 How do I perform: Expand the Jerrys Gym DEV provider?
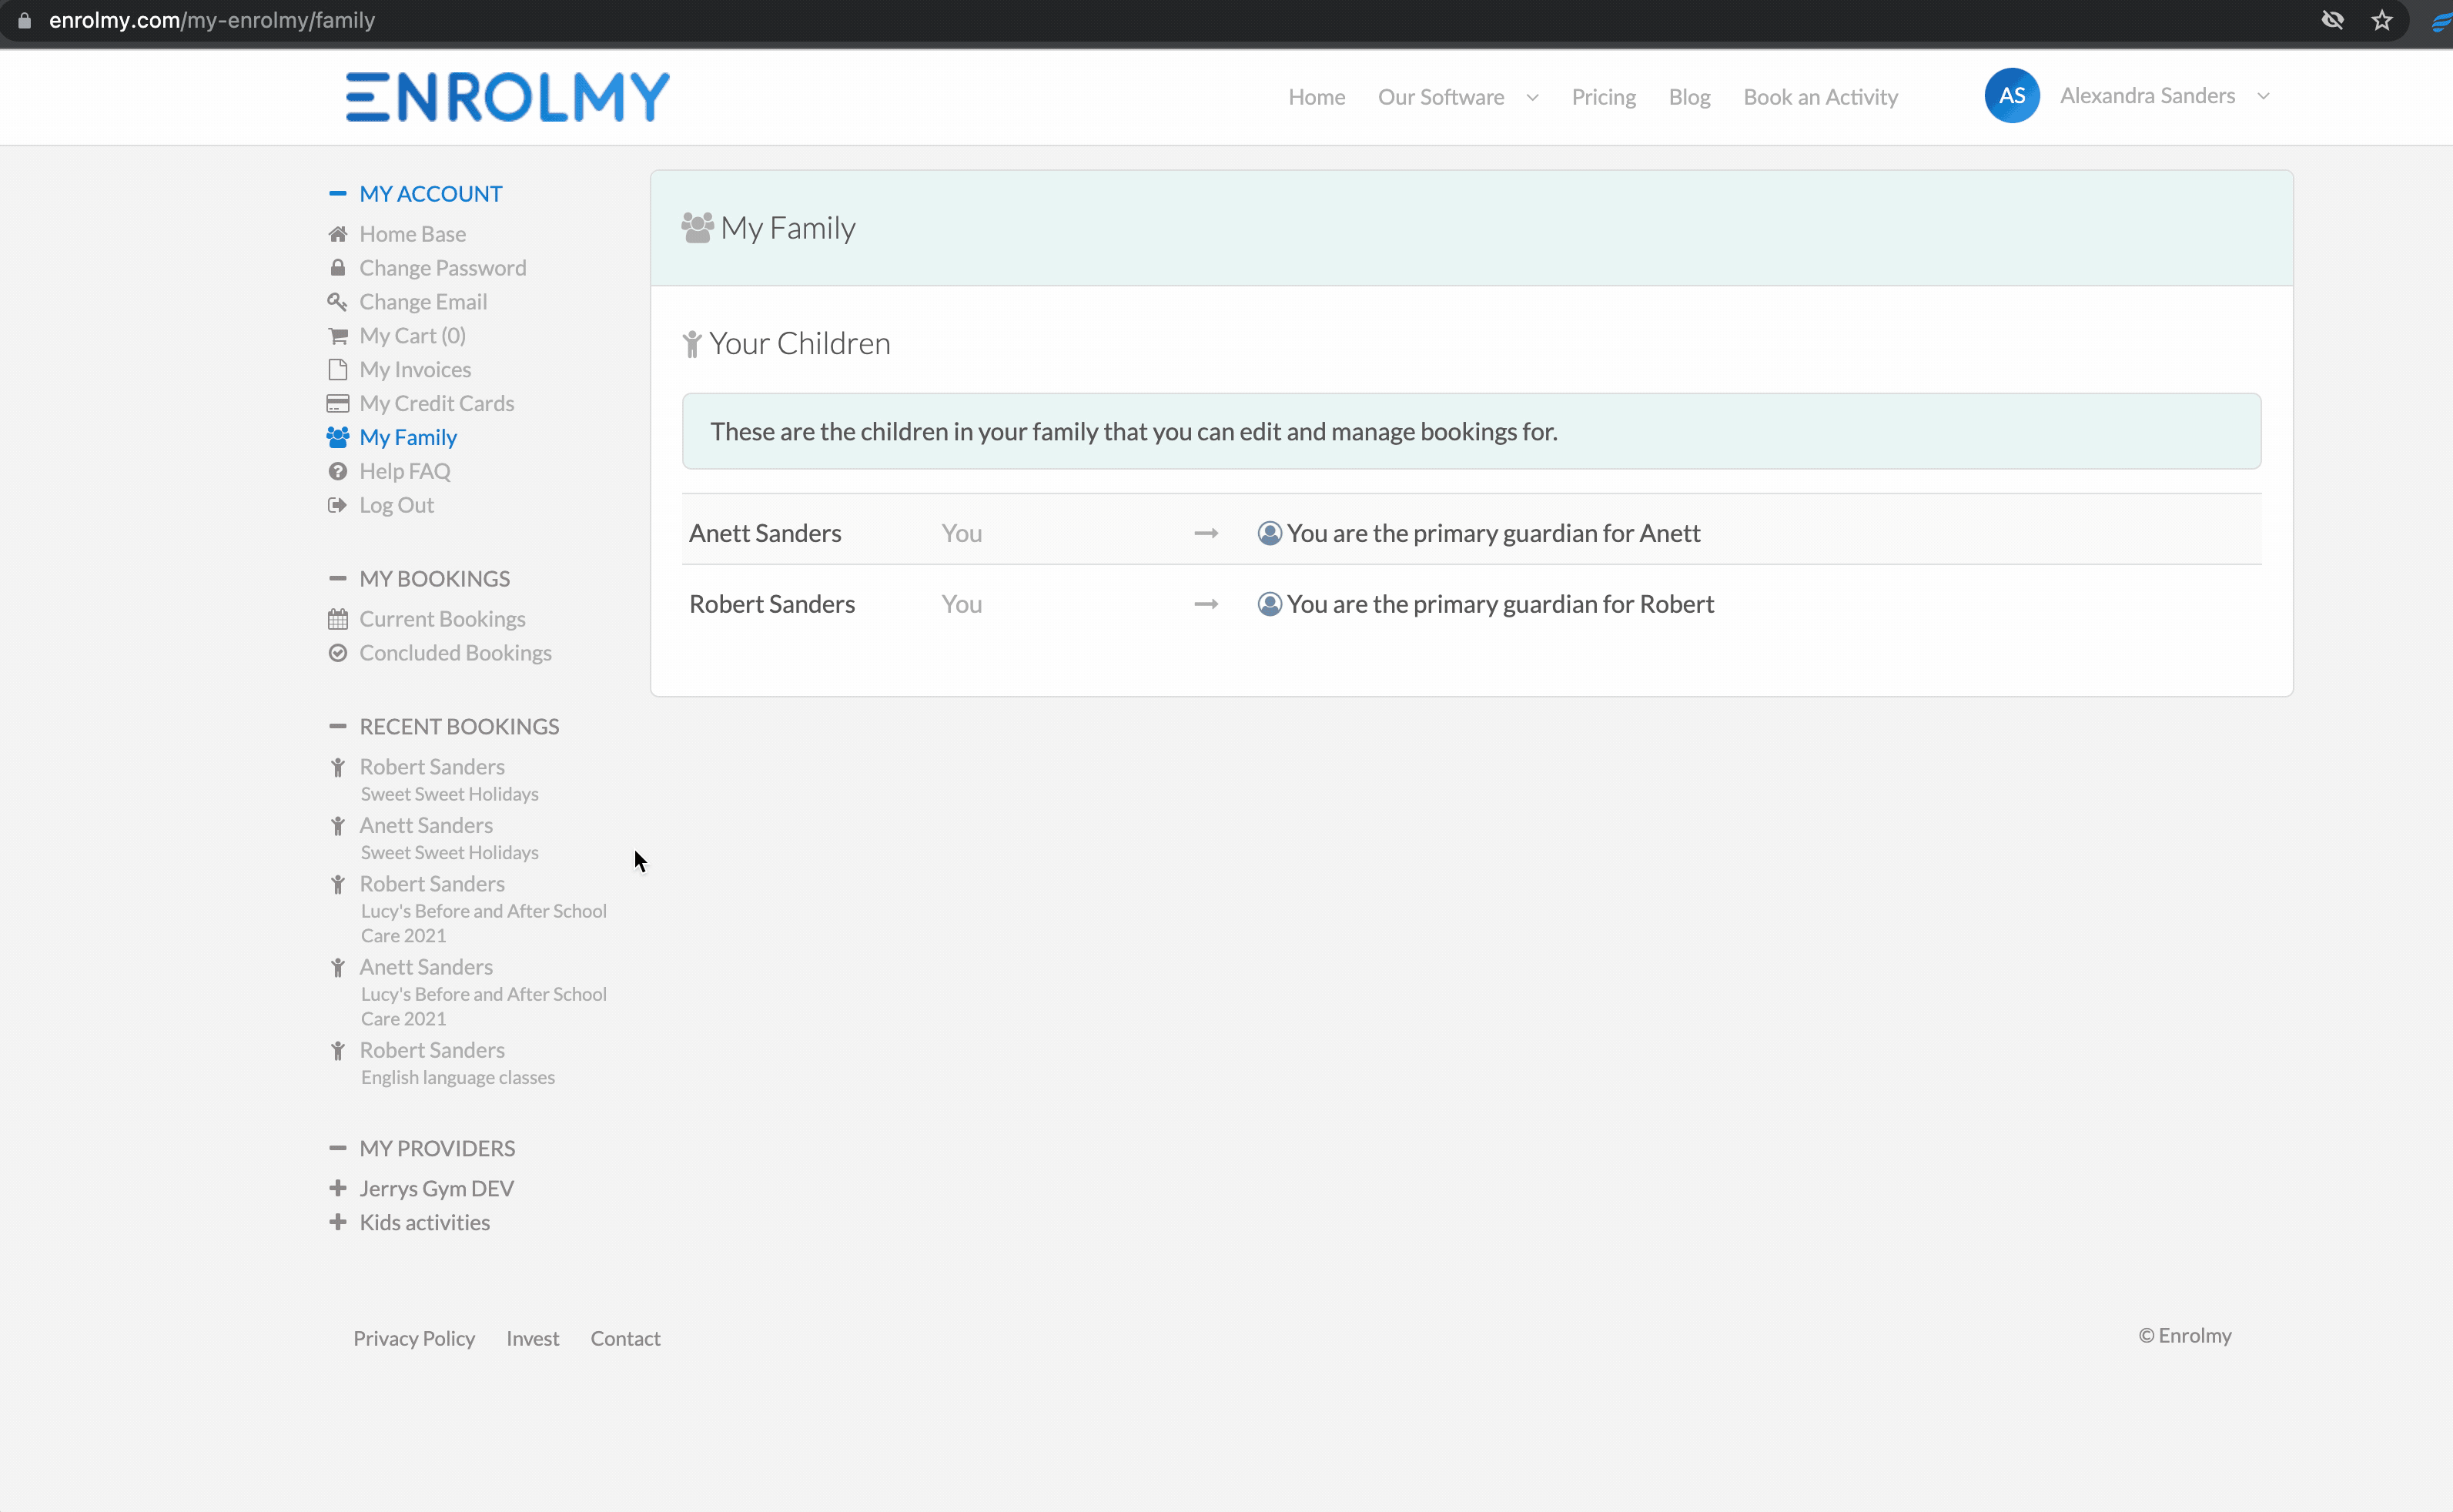click(338, 1189)
